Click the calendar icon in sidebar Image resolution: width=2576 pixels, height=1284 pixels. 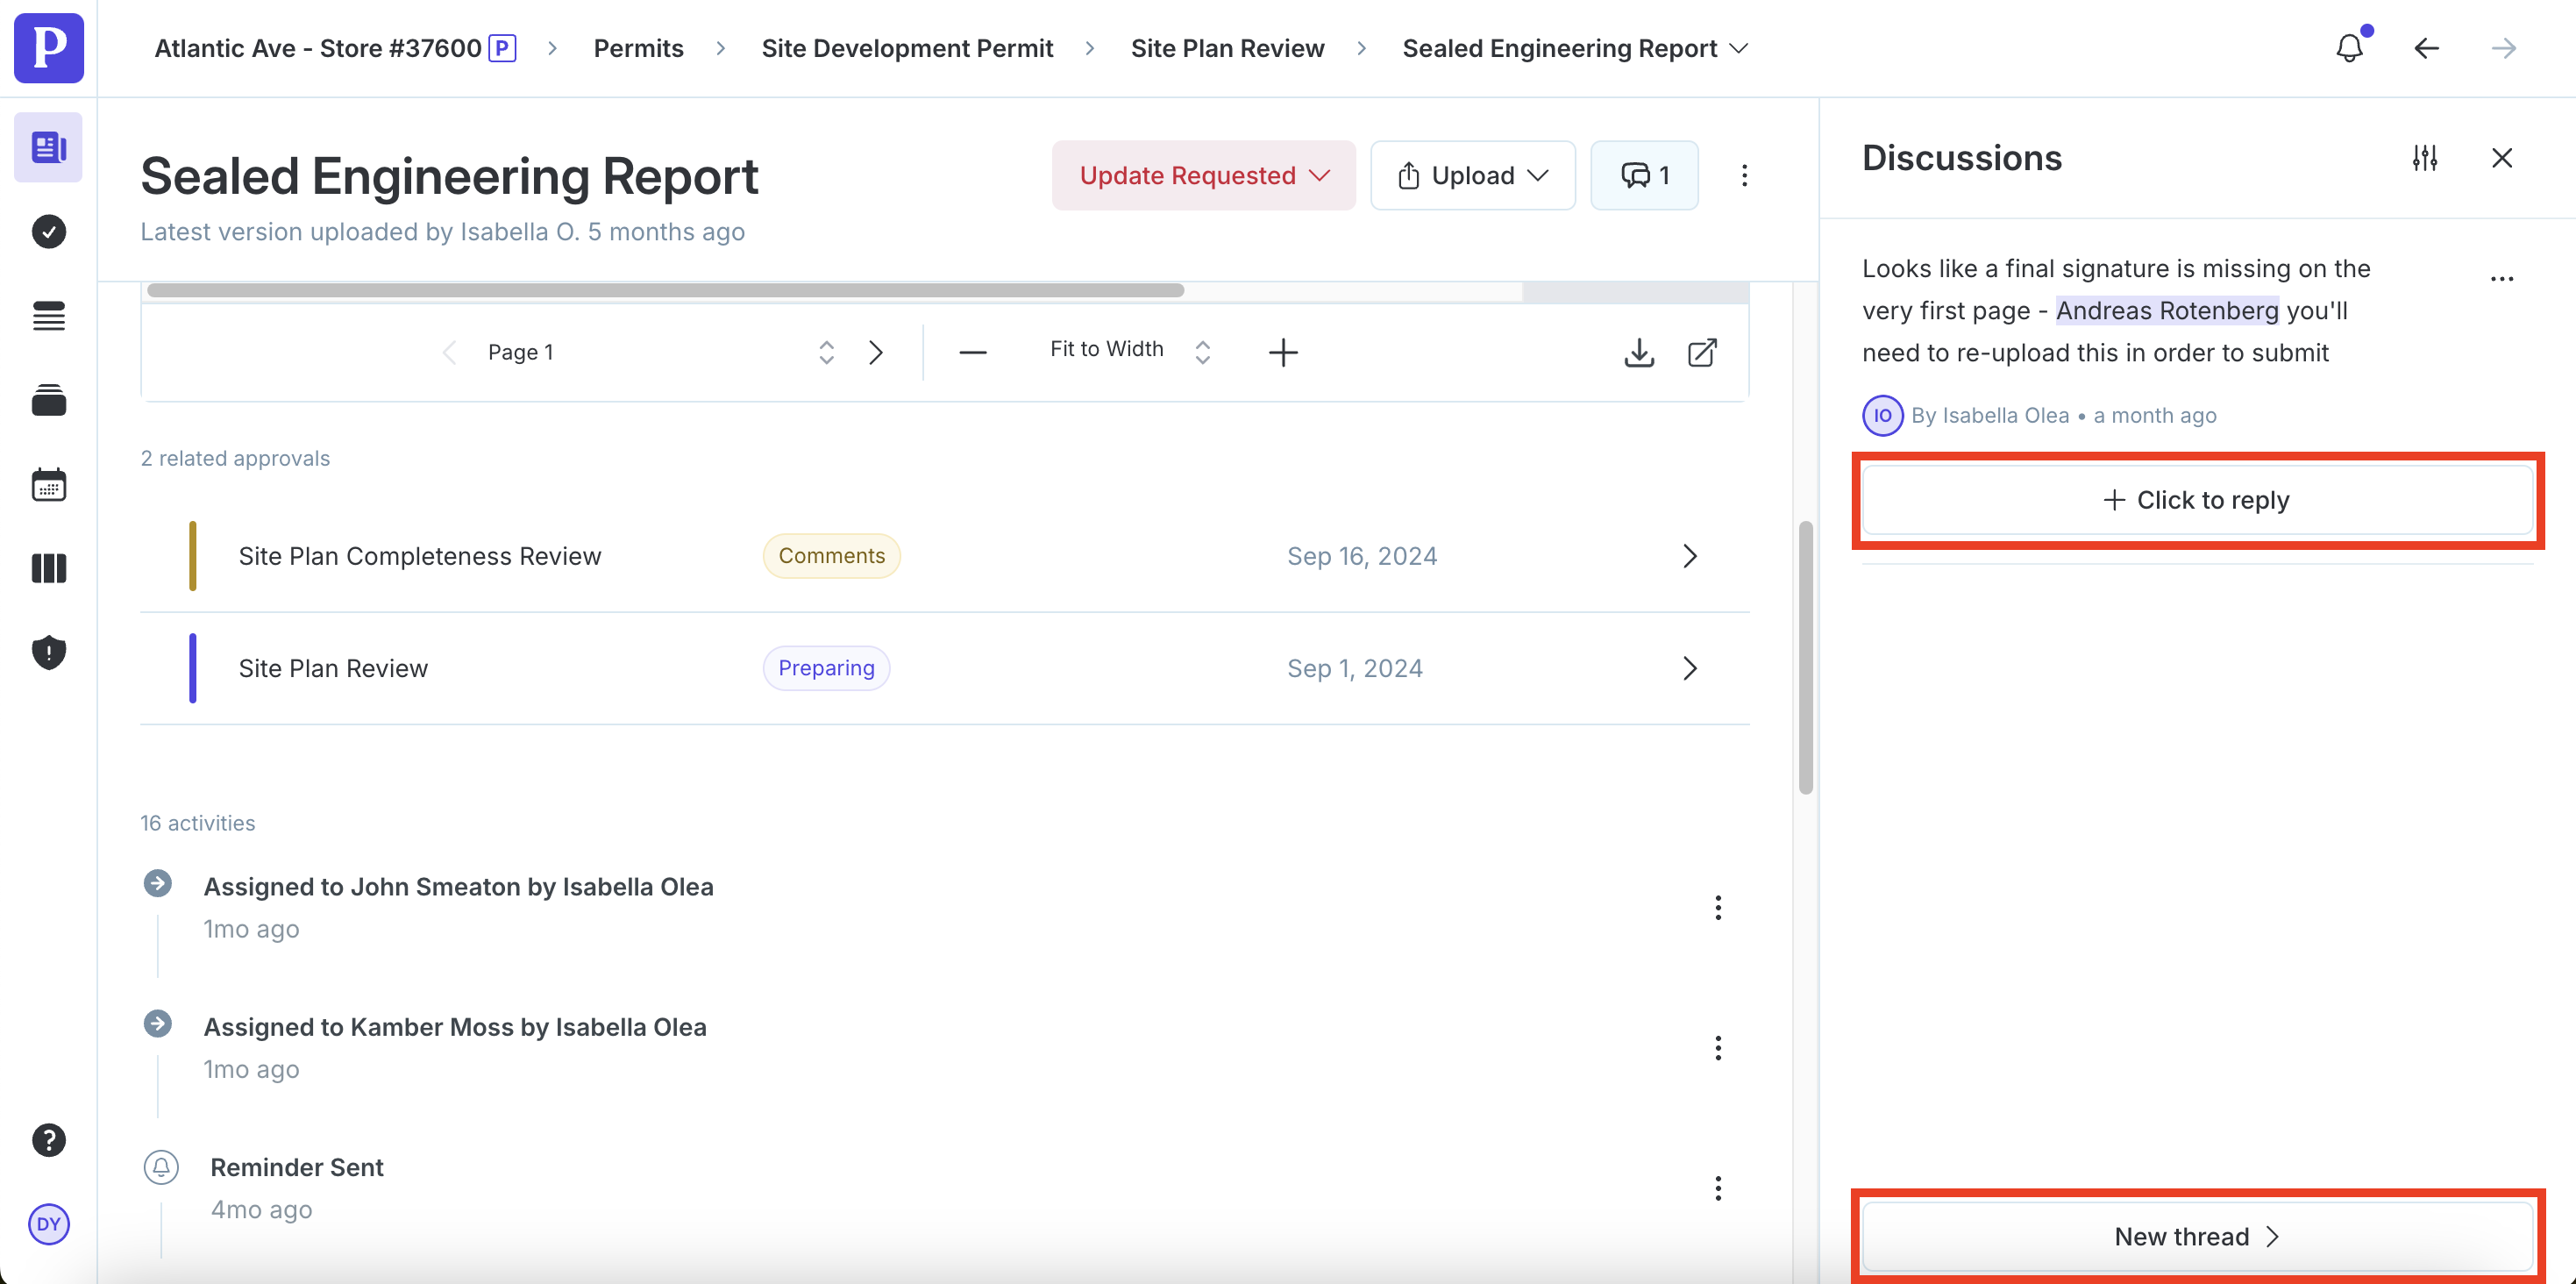click(48, 485)
